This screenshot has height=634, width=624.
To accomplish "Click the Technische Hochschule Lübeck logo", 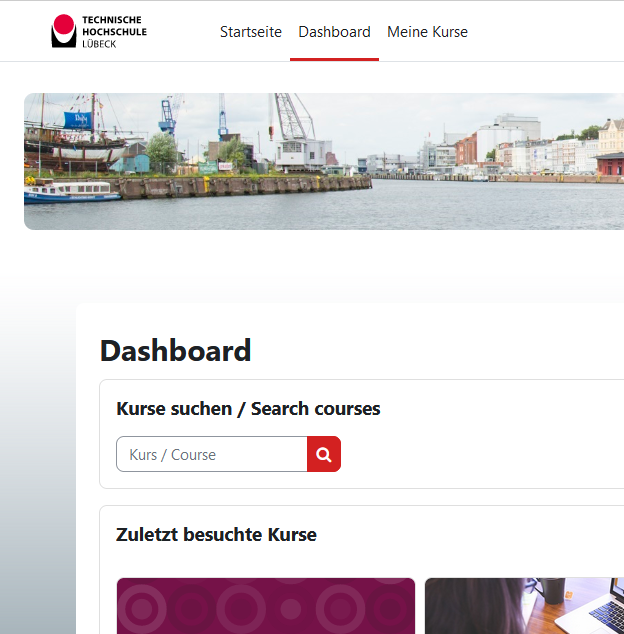I will pyautogui.click(x=99, y=31).
